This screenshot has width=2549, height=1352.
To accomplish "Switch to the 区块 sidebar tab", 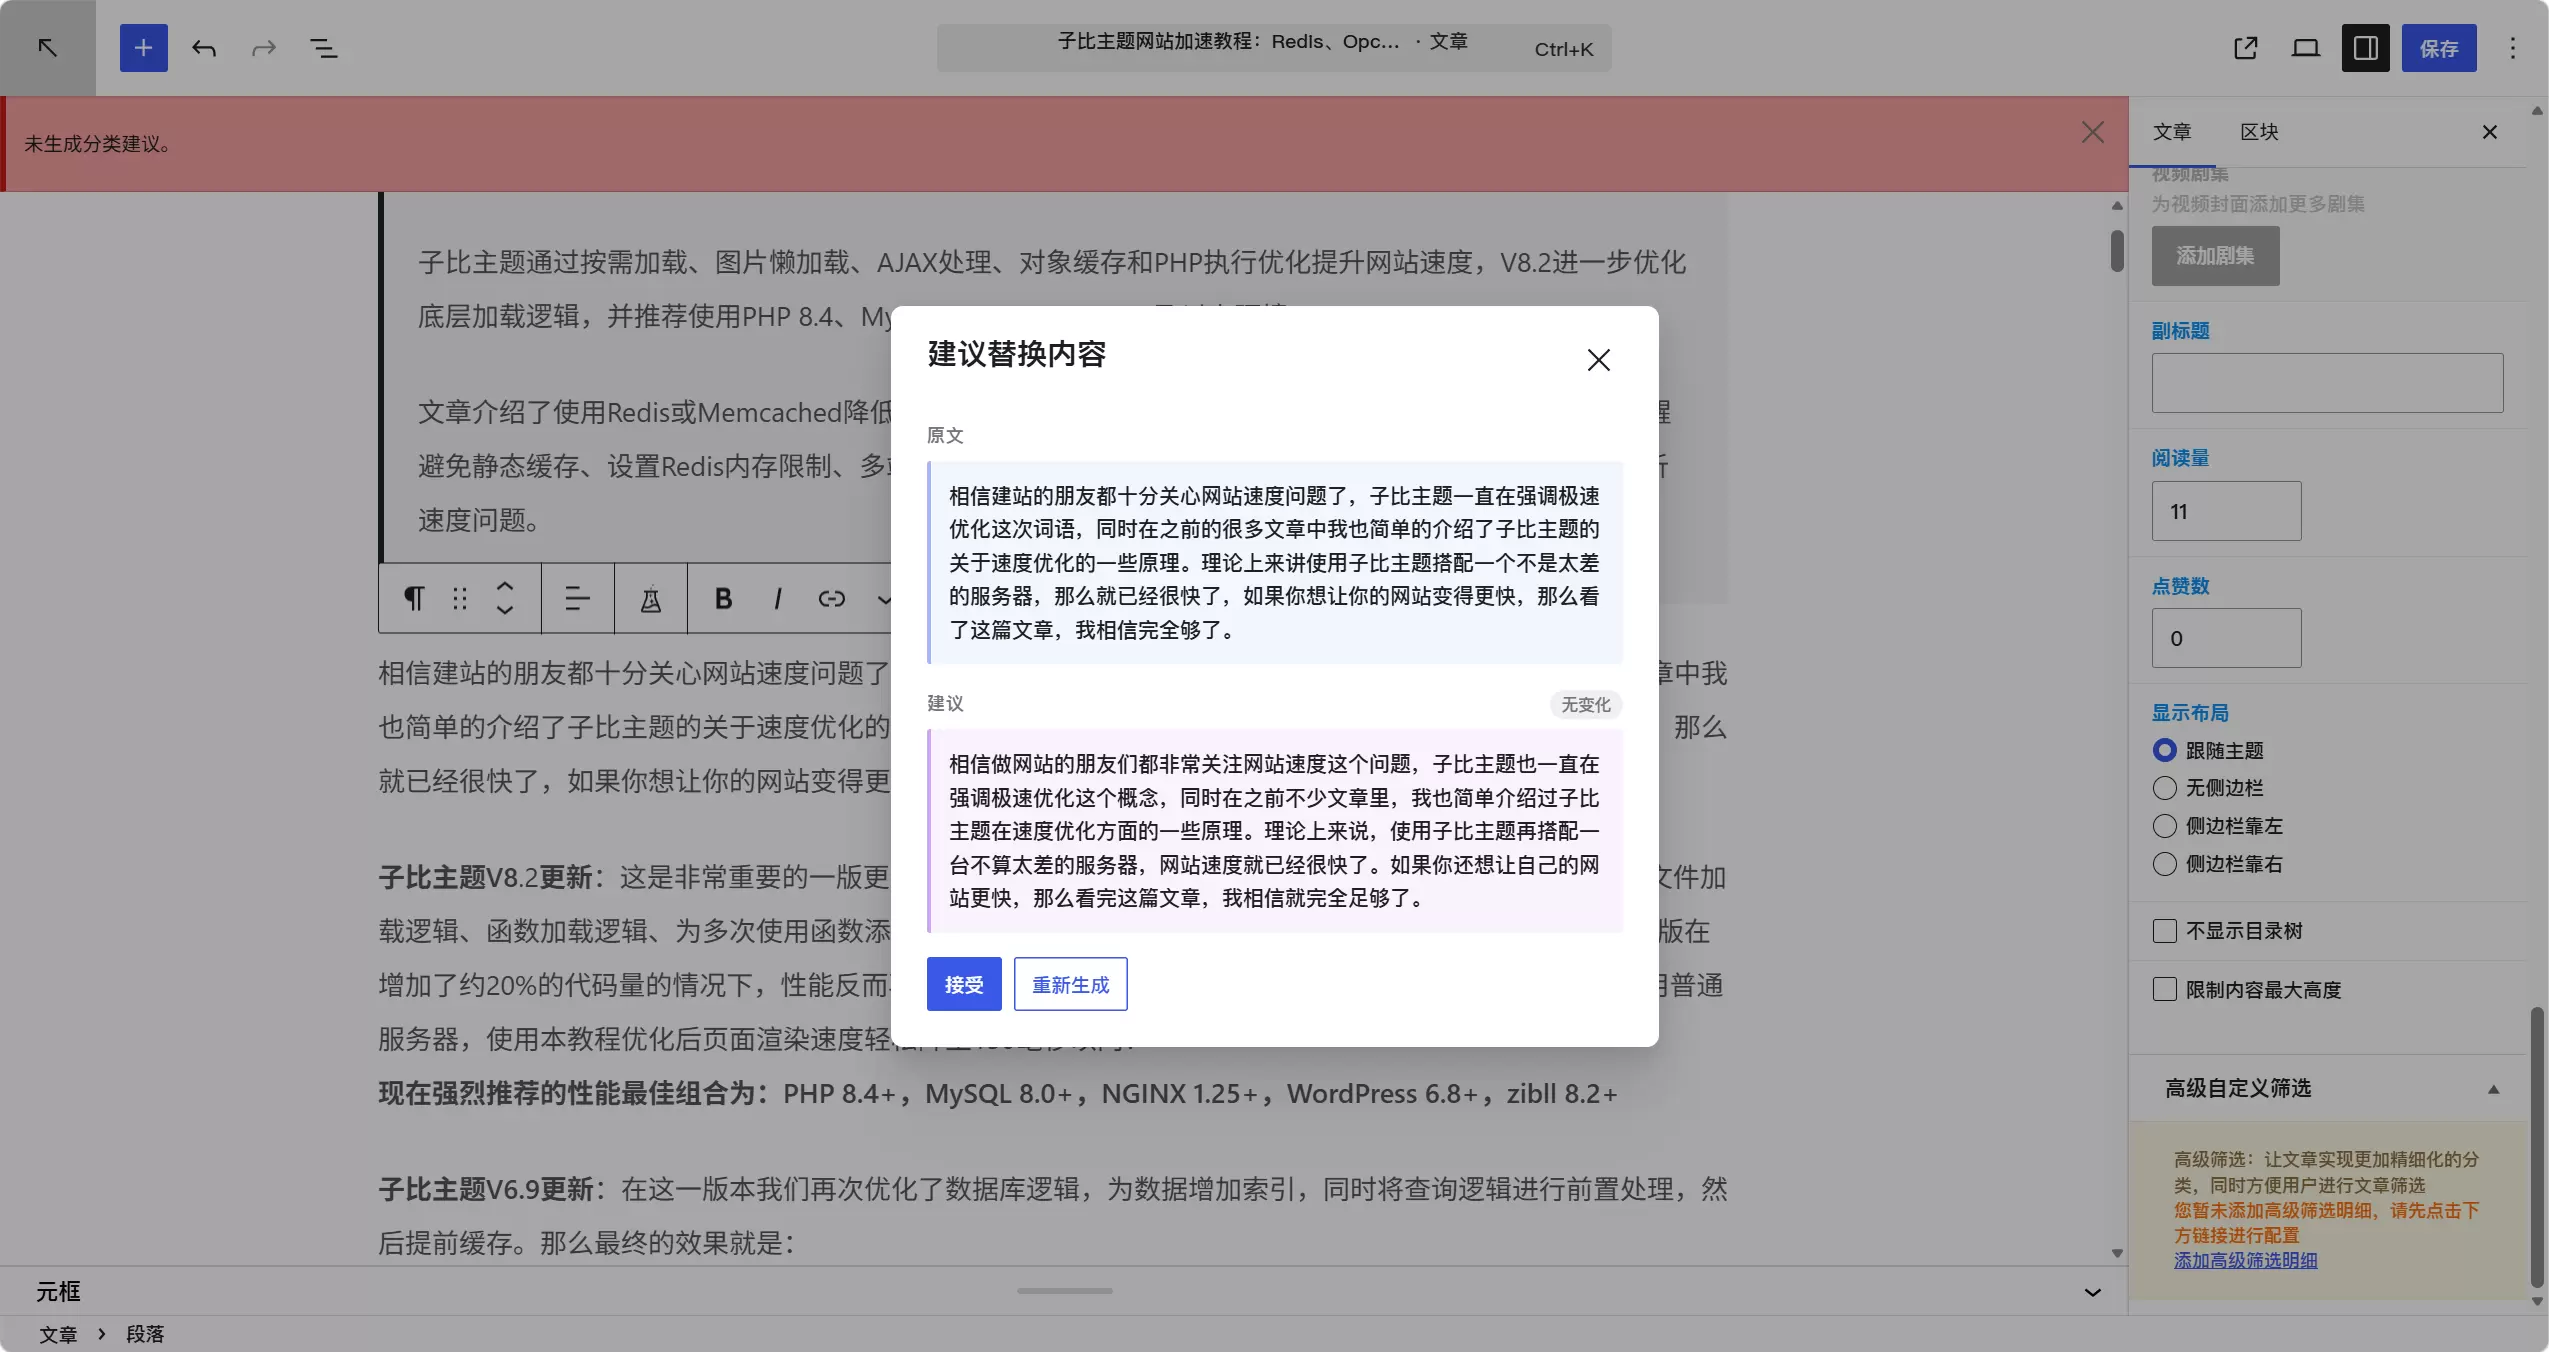I will point(2259,132).
